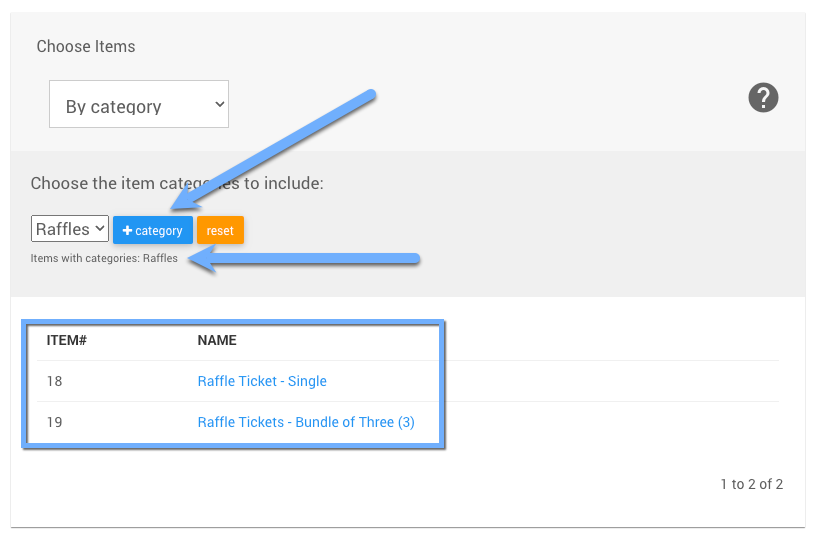This screenshot has width=815, height=539.
Task: Select item number 19 cell
Action: [55, 422]
